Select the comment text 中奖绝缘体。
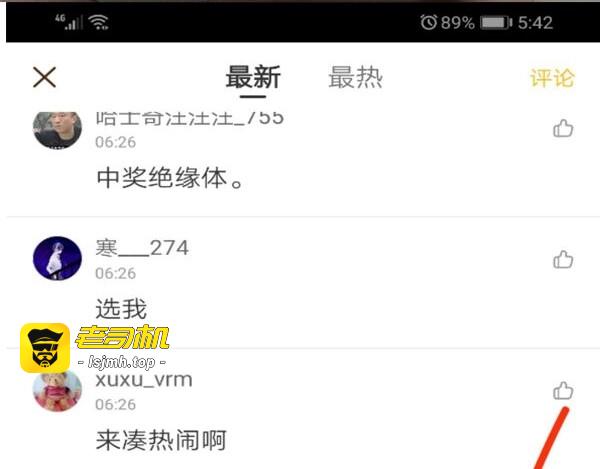 click(x=170, y=178)
